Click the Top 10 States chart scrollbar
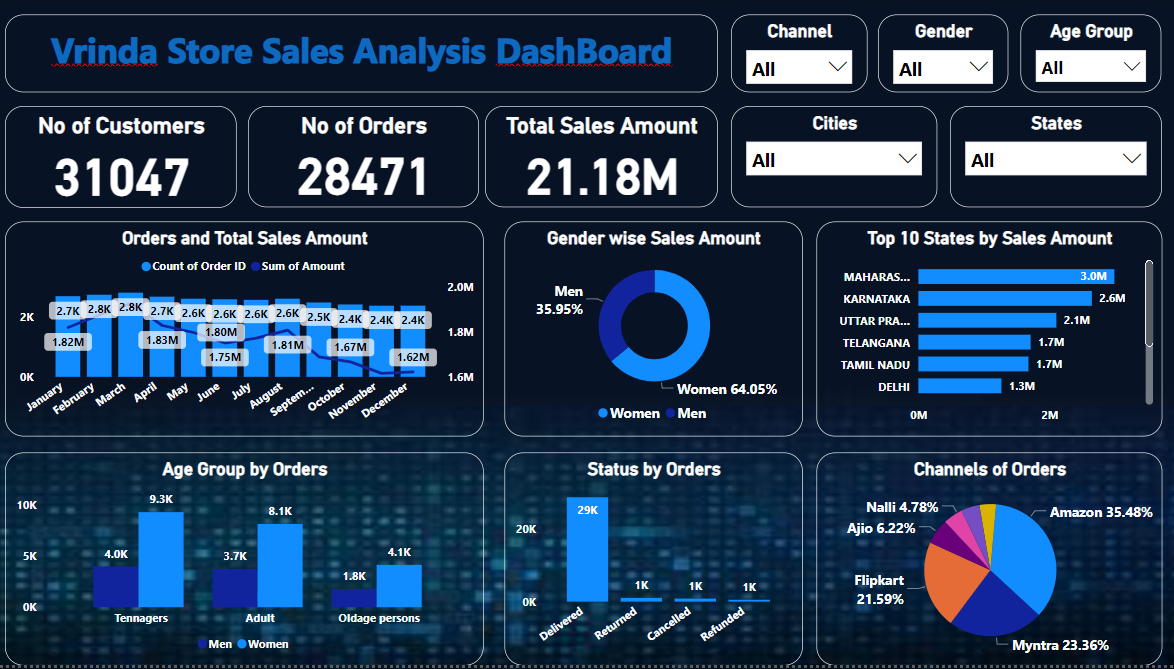Screen dimensions: 1174x669 pos(1149,292)
